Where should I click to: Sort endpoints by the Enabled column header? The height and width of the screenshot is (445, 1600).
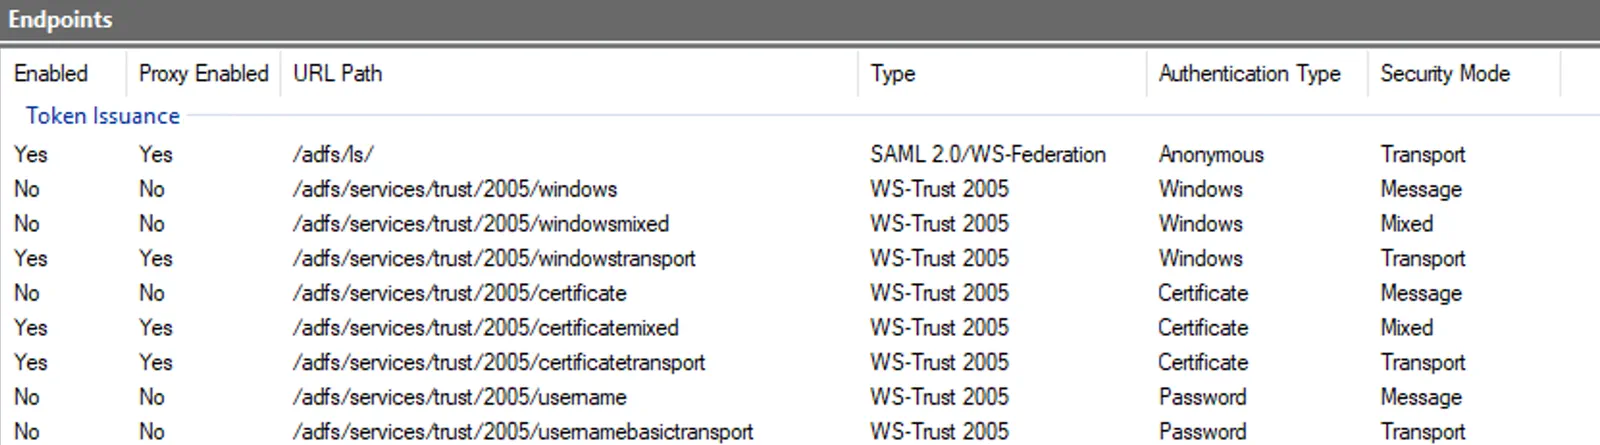63,73
